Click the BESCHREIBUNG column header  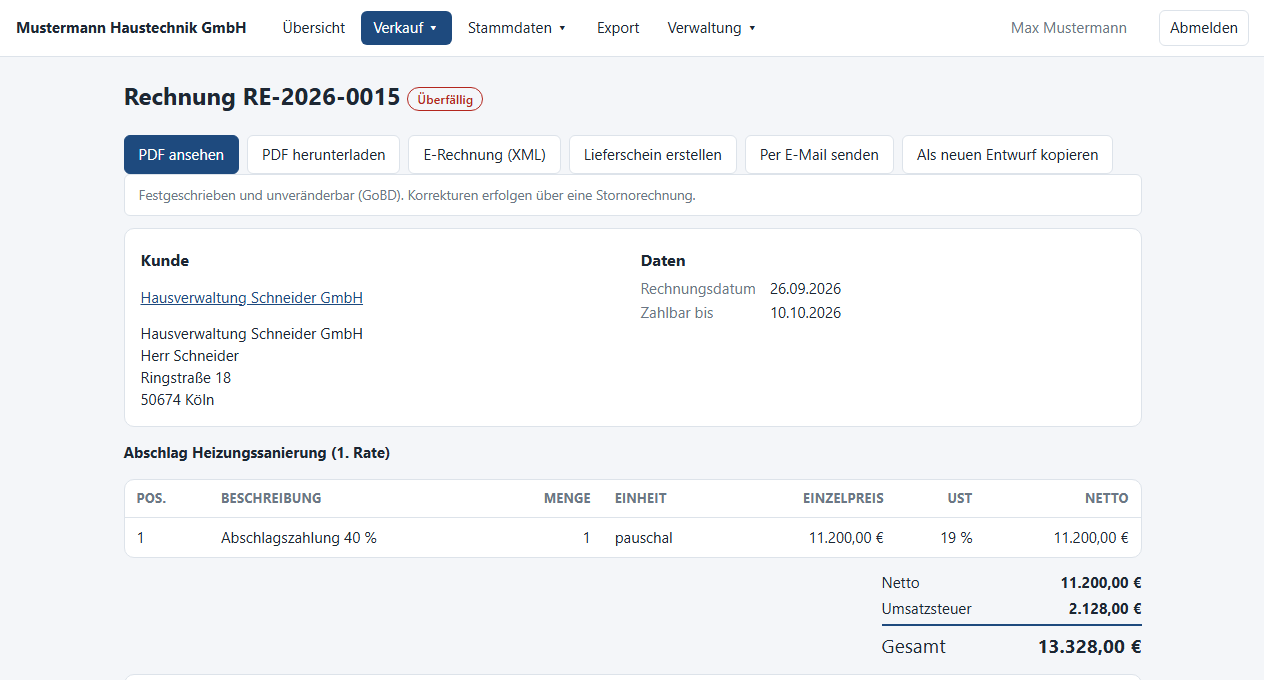click(x=271, y=498)
